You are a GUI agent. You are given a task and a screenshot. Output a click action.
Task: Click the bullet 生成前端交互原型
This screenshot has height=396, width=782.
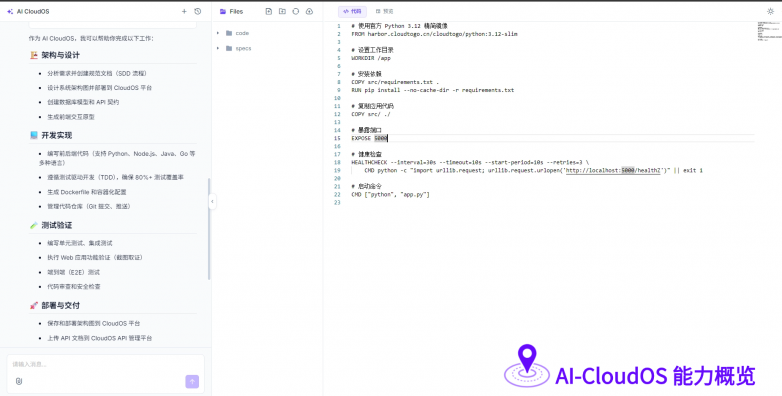point(71,117)
